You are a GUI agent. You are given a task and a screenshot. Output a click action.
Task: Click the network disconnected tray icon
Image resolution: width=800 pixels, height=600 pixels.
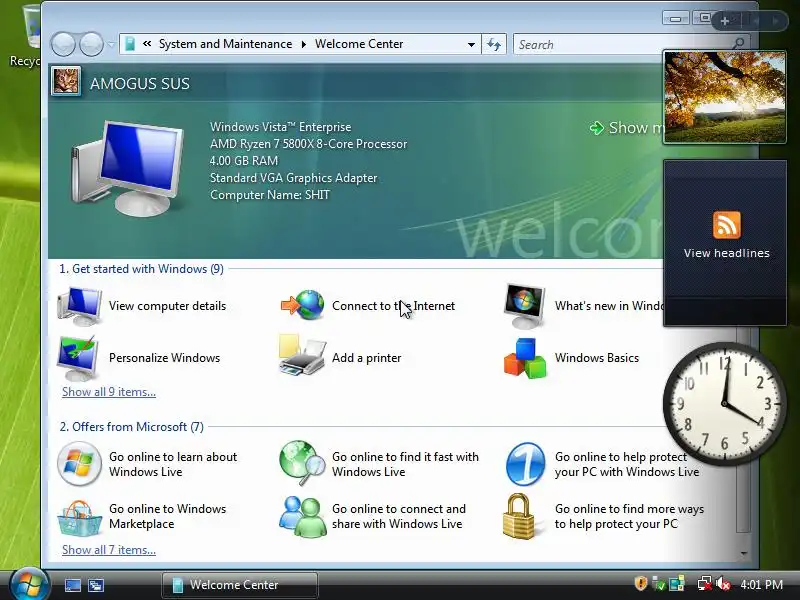(x=705, y=584)
